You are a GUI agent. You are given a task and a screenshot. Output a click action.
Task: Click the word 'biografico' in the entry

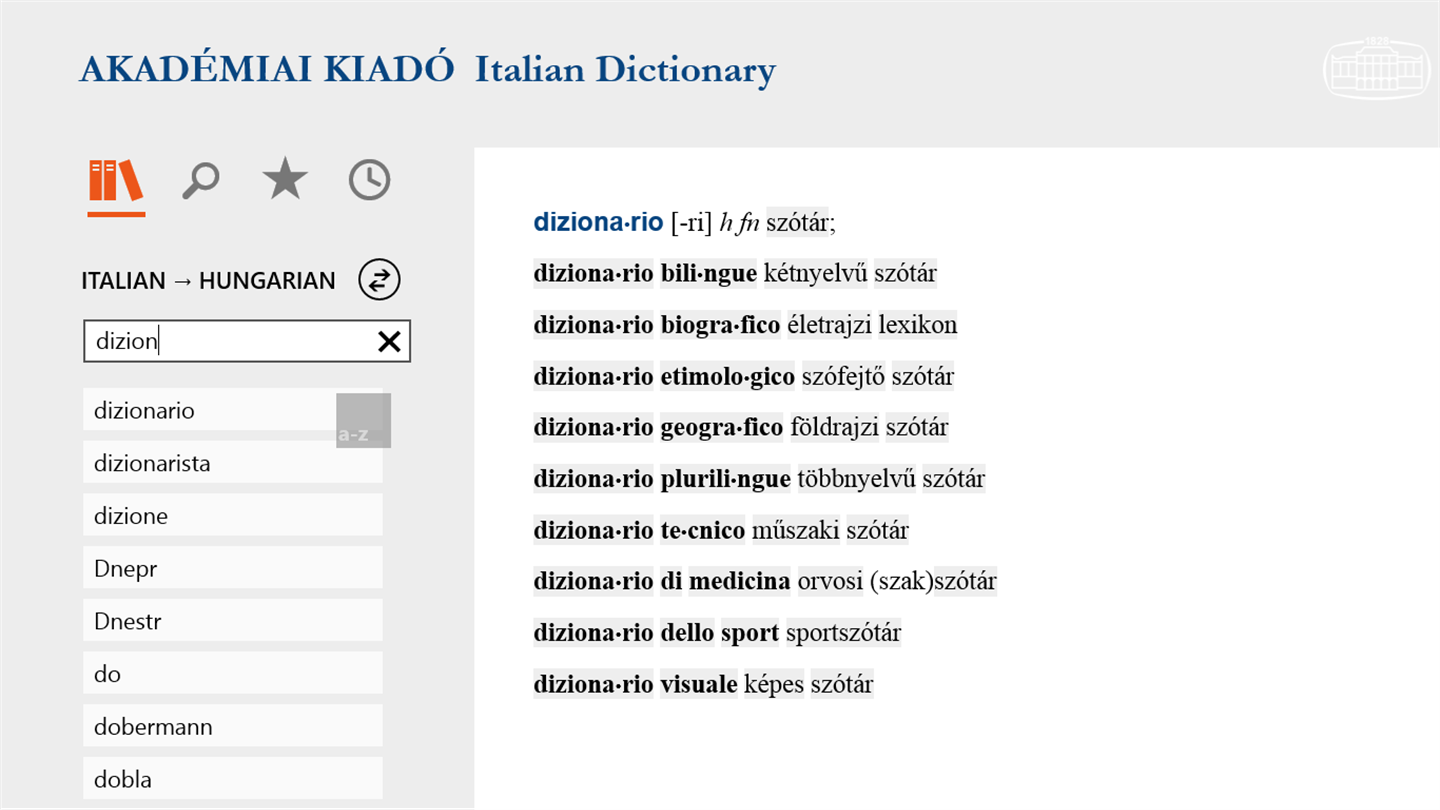pyautogui.click(x=721, y=325)
